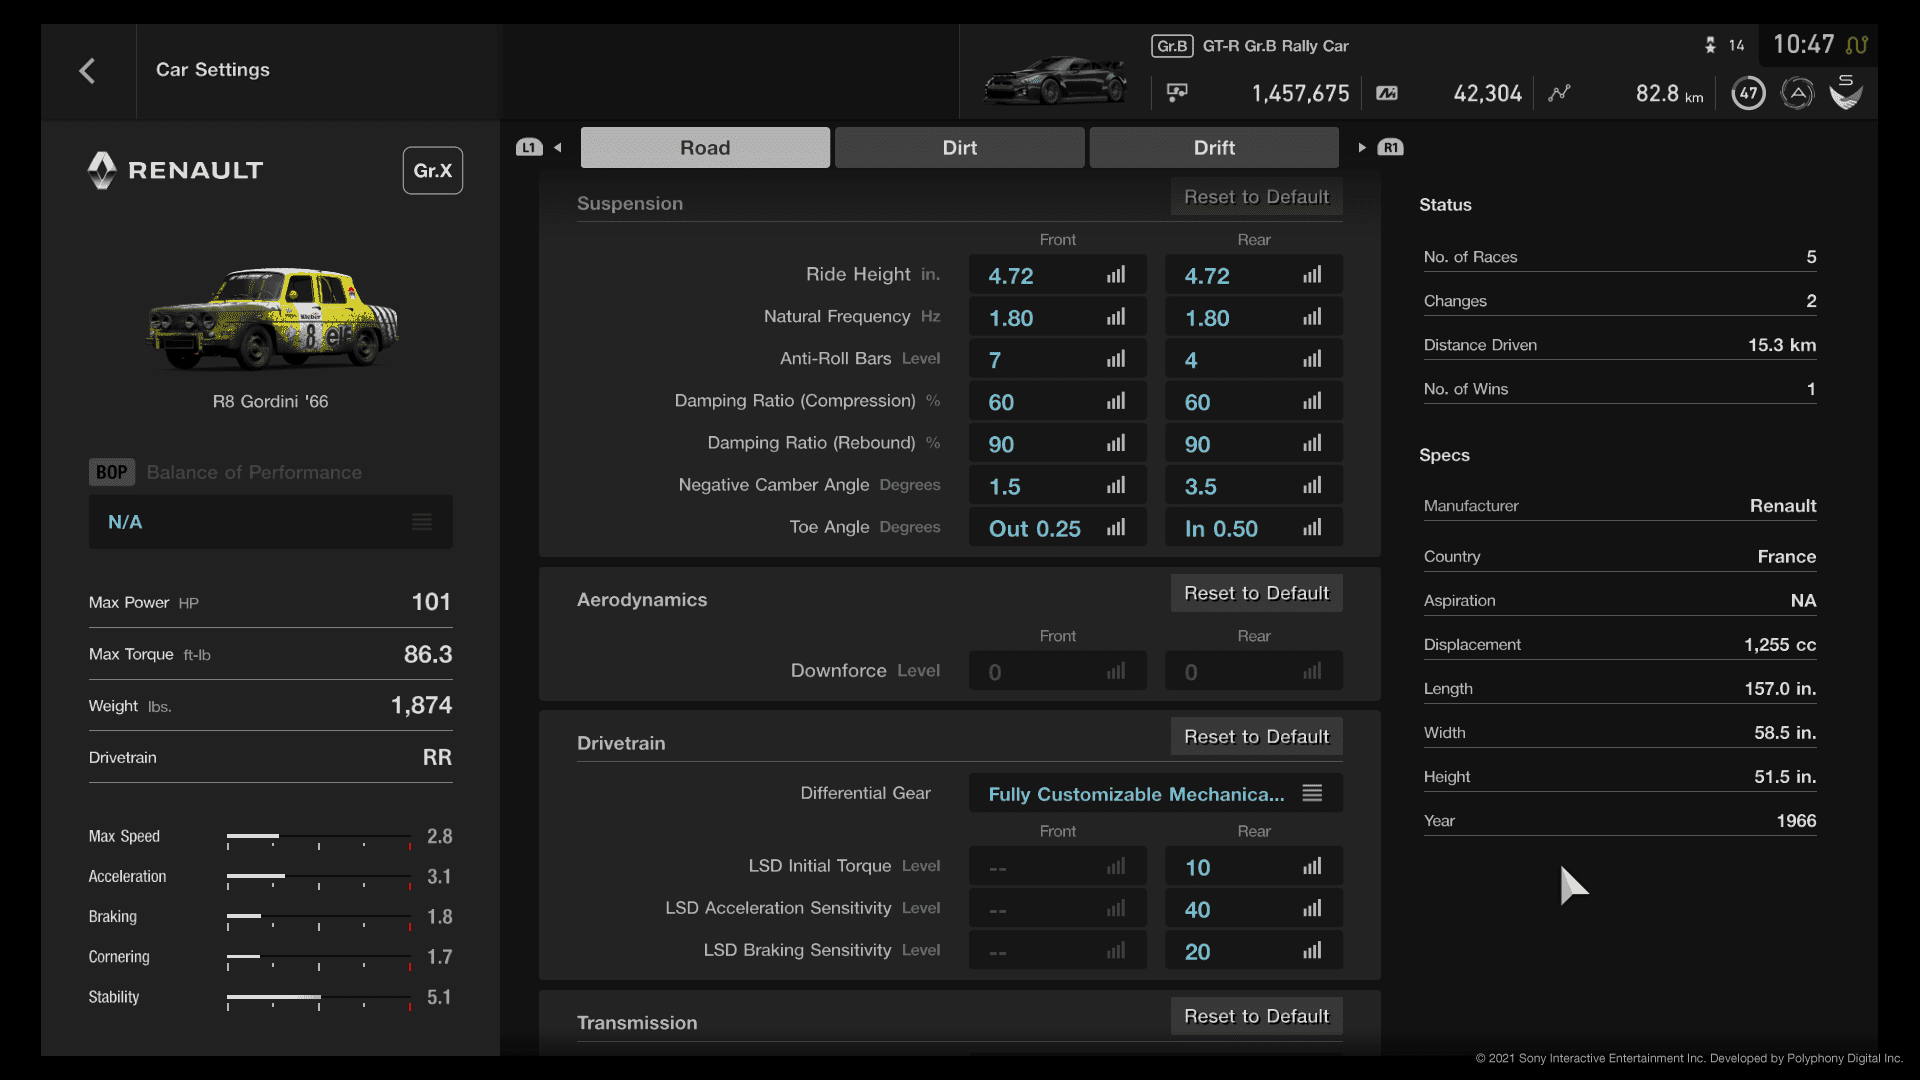Adjust front Damping Ratio Rebound value 90
This screenshot has width=1920, height=1080.
click(x=1058, y=444)
